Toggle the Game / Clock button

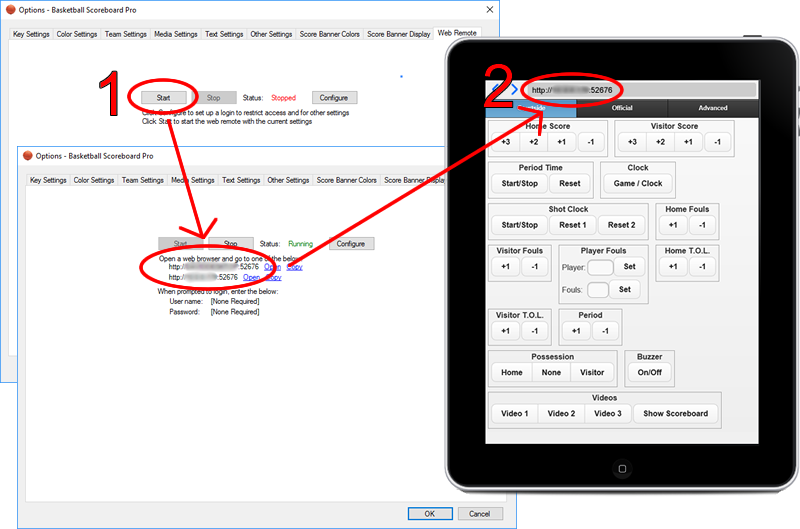[638, 184]
